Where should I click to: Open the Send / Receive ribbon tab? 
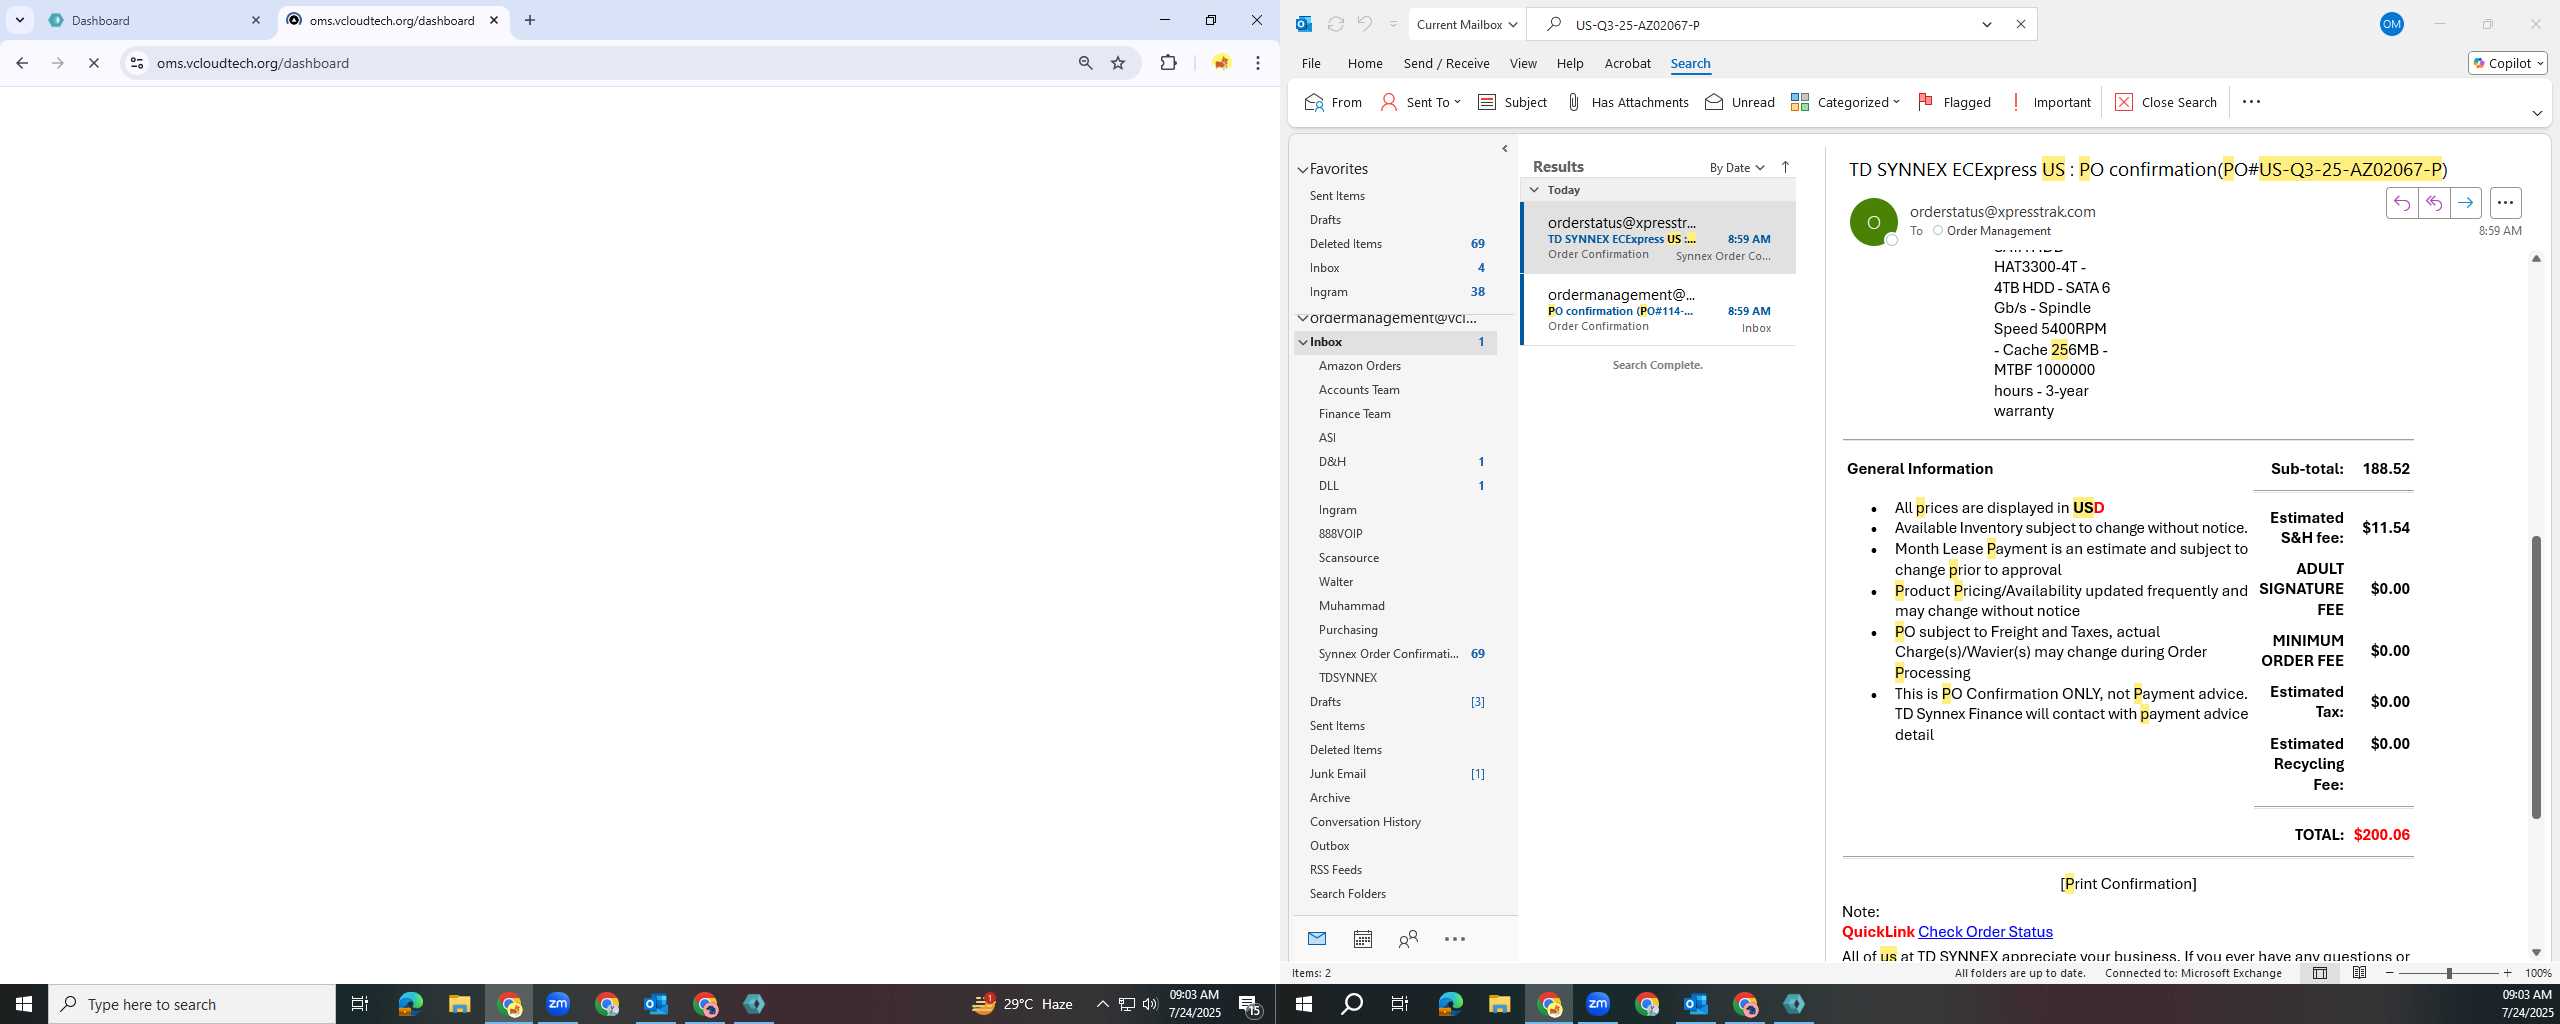(x=1446, y=63)
